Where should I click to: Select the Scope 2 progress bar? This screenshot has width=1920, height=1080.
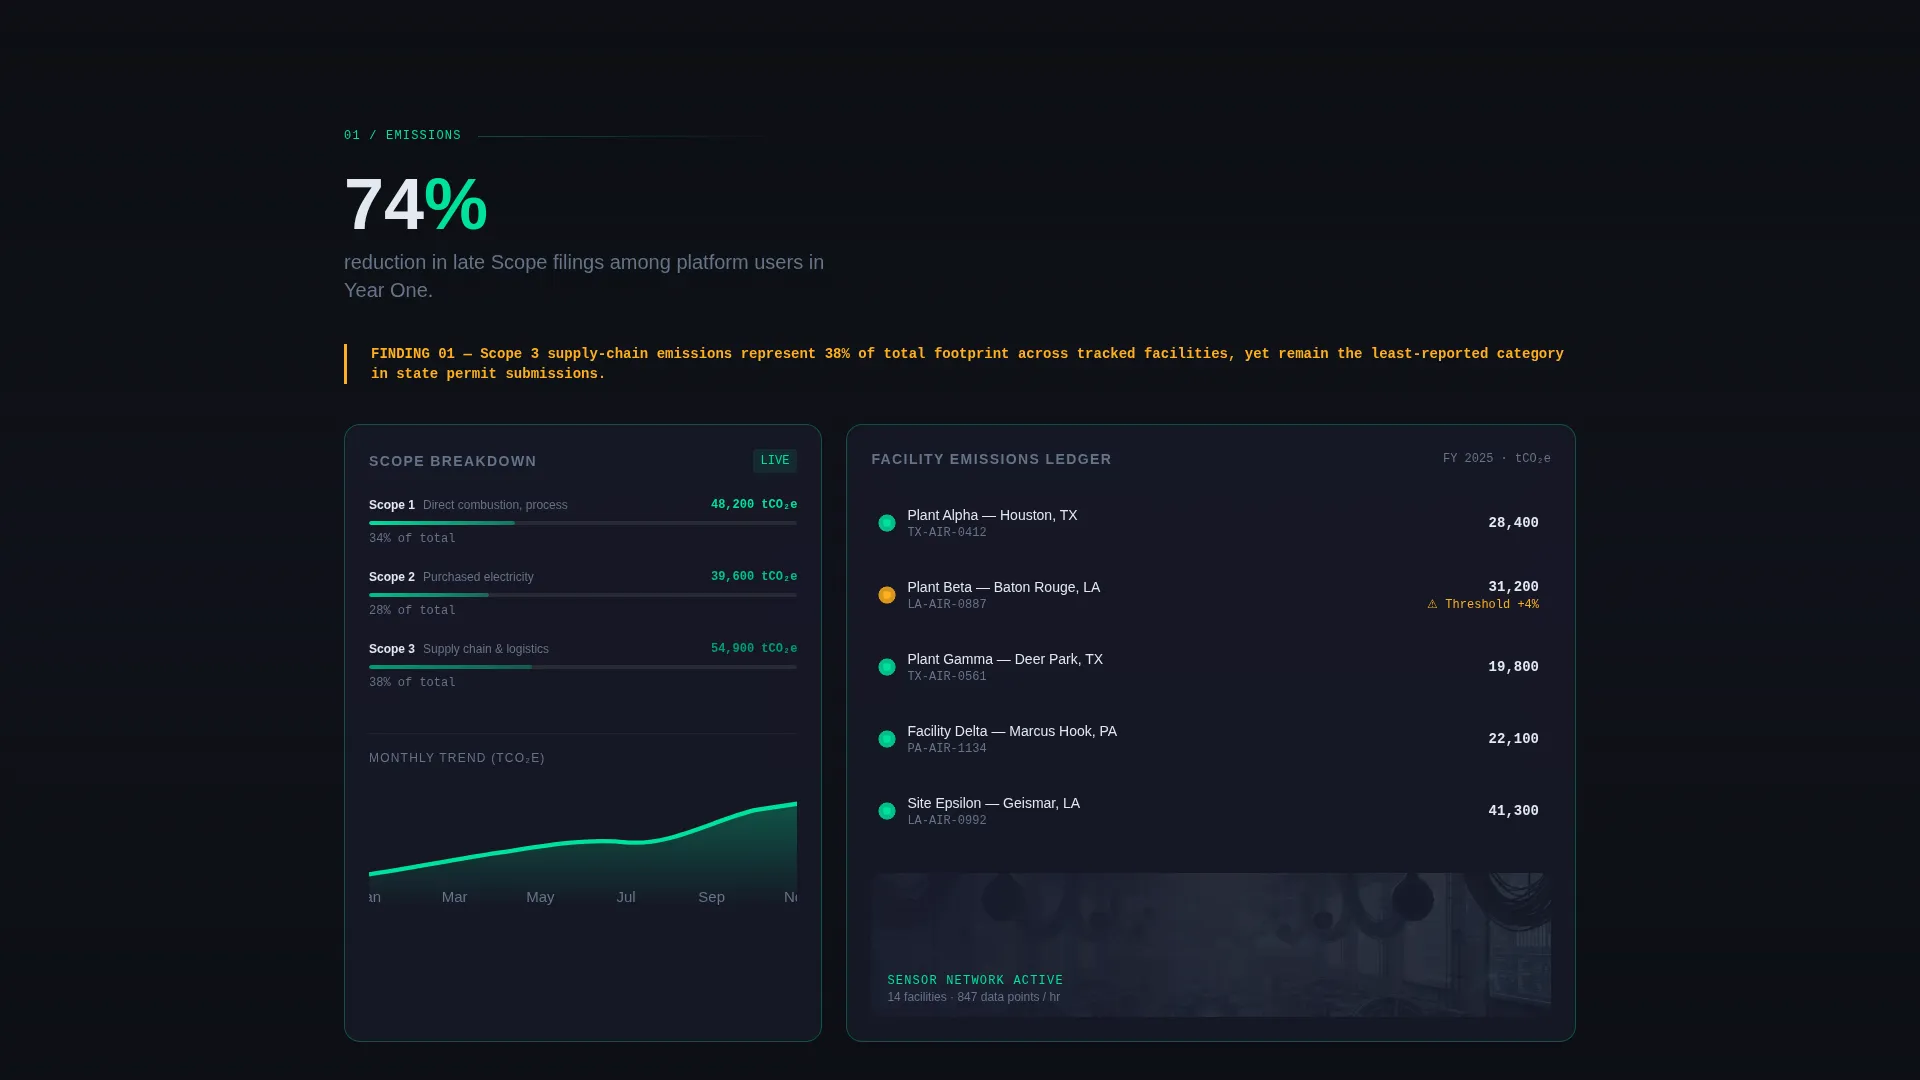[583, 595]
